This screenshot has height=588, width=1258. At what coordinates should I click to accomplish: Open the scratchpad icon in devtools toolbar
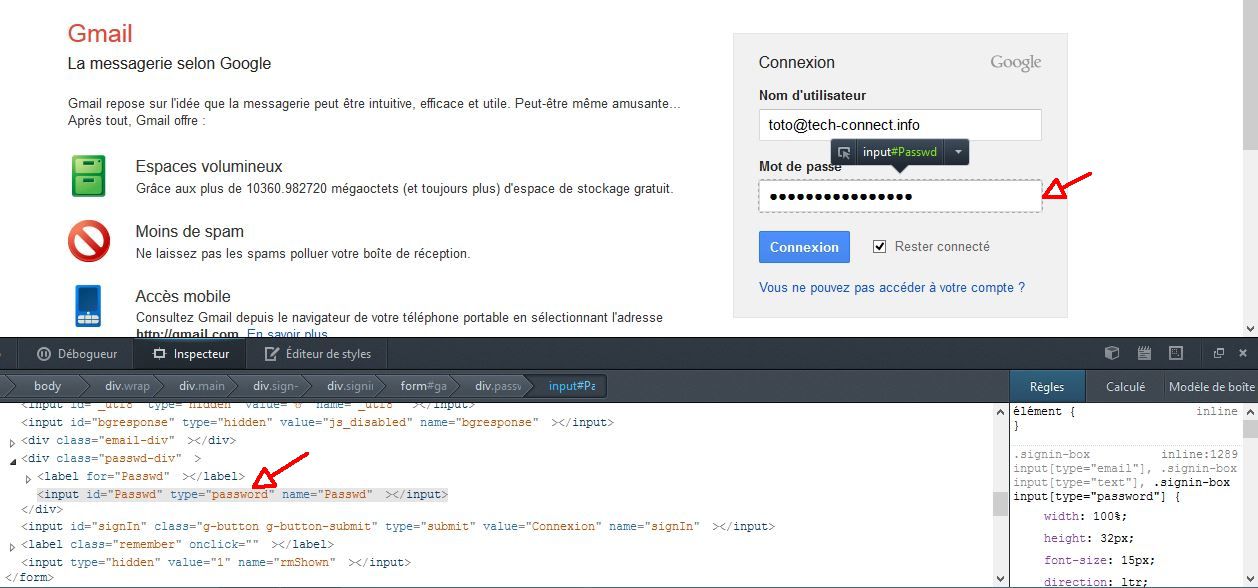(x=1143, y=353)
